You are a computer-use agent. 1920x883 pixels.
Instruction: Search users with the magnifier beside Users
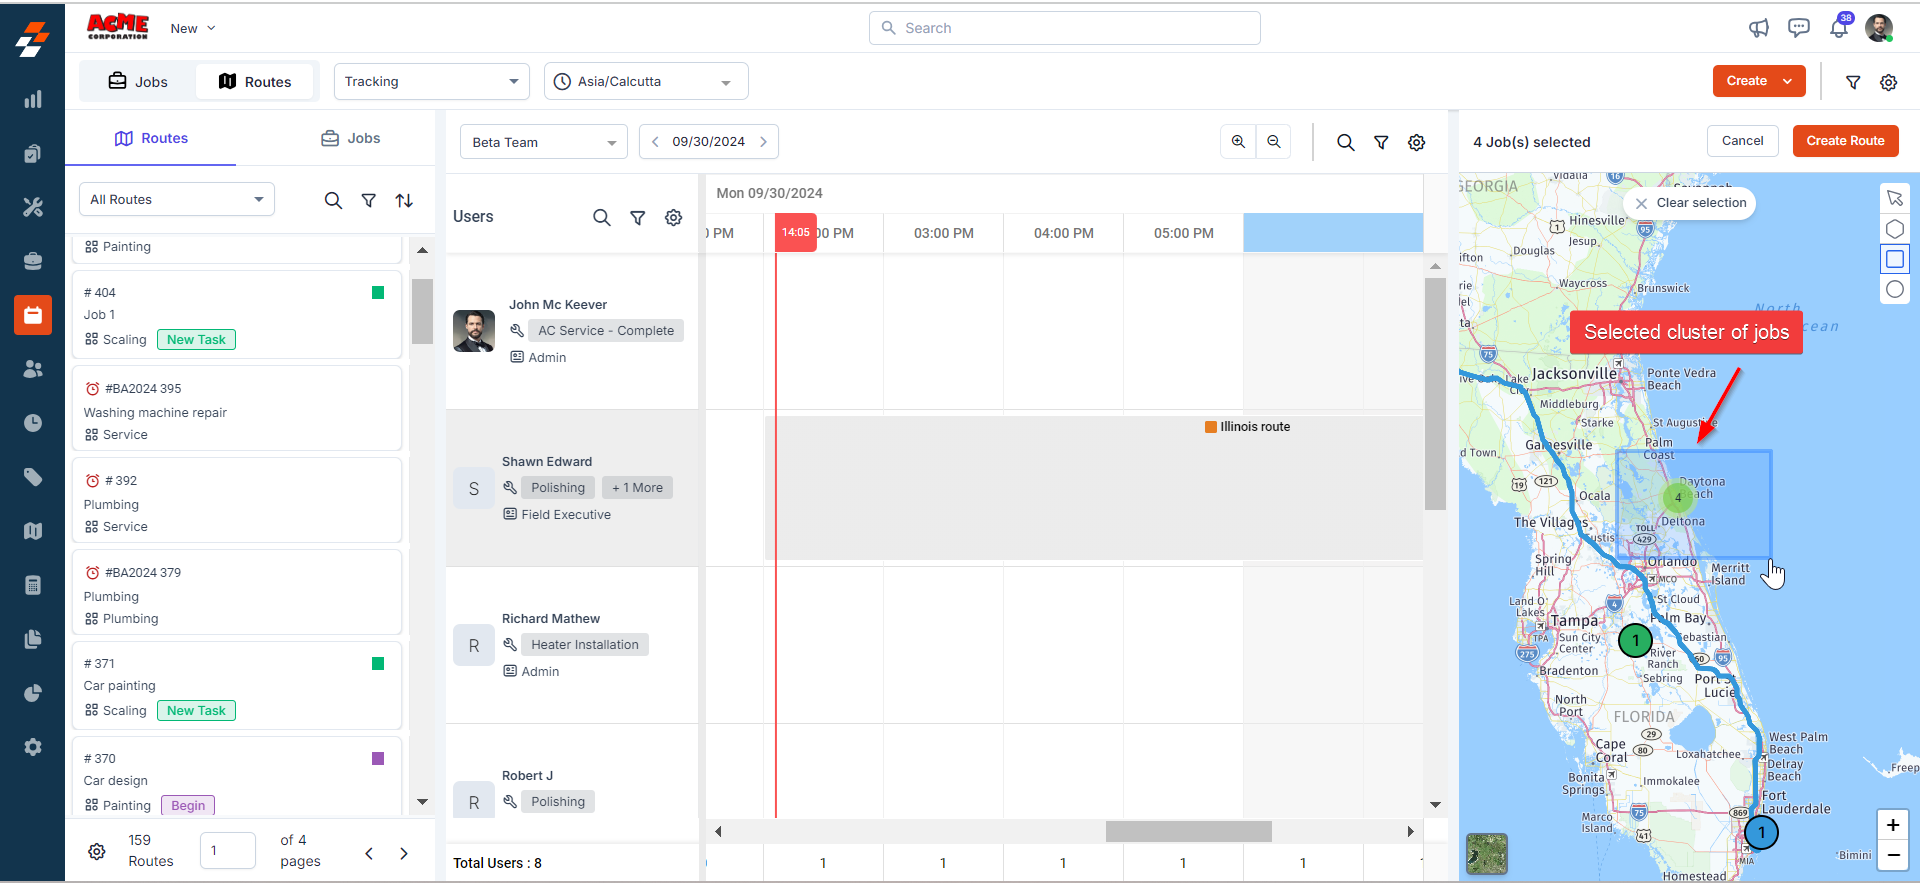(x=601, y=217)
